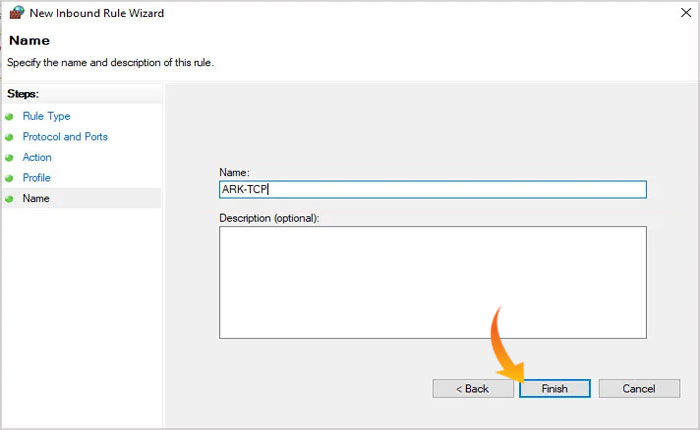Screen dimensions: 700x430
Task: Click Finish to create the rule
Action: point(554,388)
